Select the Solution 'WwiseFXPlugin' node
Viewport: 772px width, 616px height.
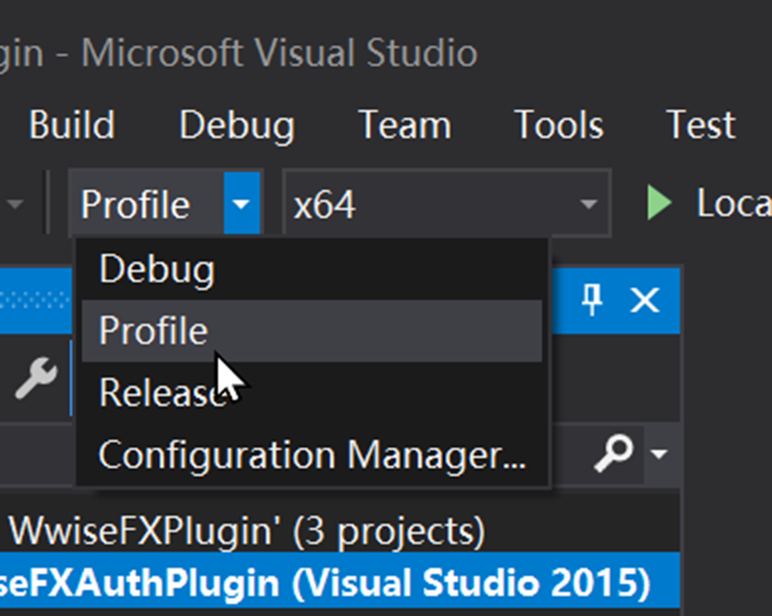point(245,530)
